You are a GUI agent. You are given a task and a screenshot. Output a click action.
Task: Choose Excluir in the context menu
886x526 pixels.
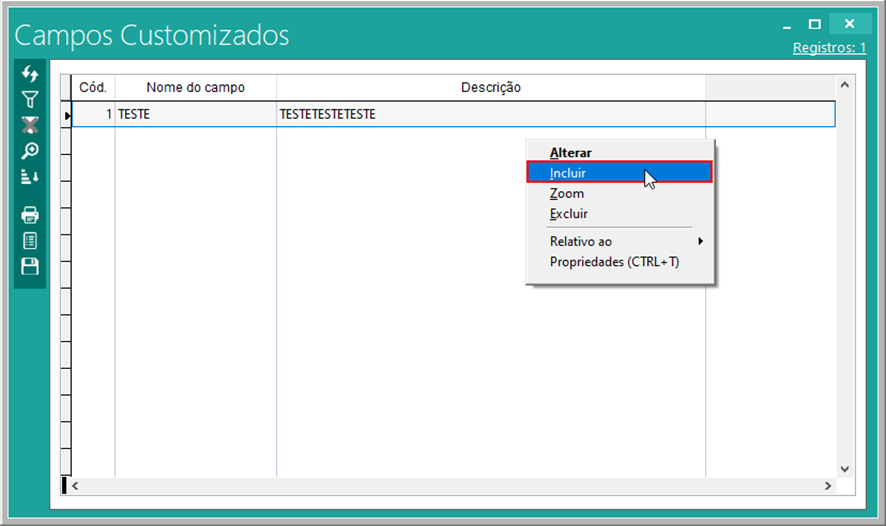(x=569, y=214)
